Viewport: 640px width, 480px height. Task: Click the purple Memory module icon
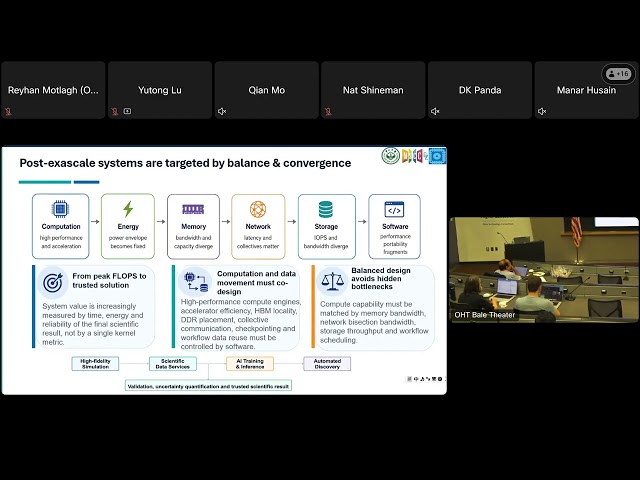193,209
